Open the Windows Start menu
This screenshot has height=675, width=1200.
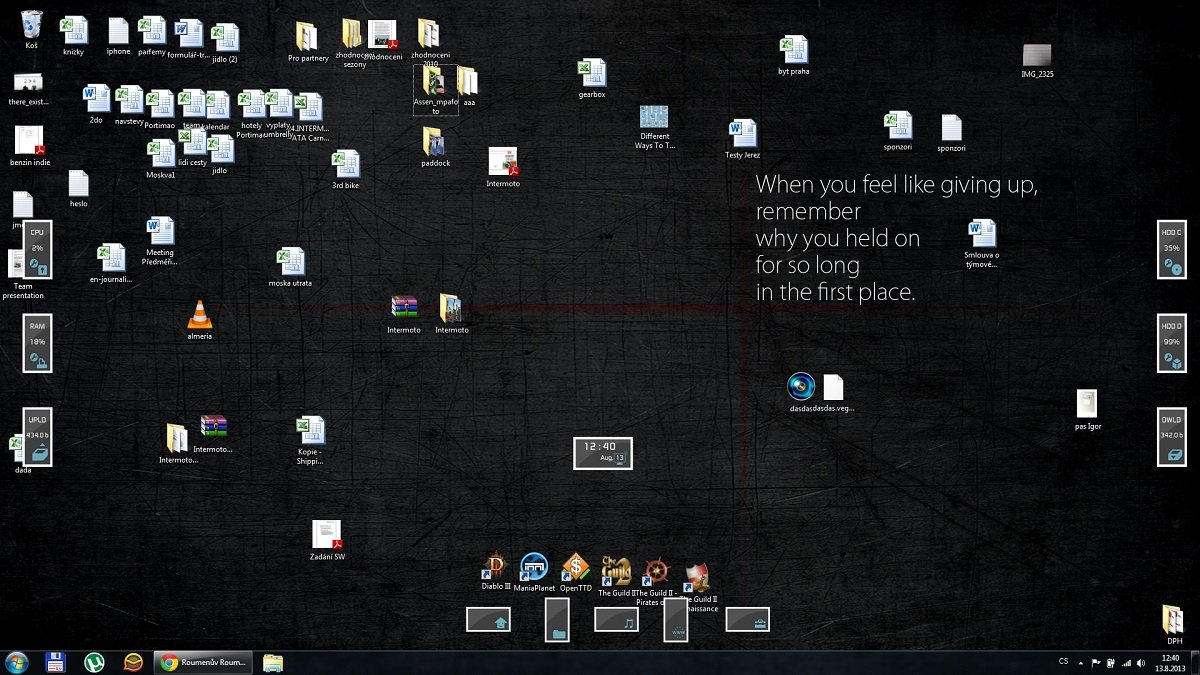[x=17, y=662]
